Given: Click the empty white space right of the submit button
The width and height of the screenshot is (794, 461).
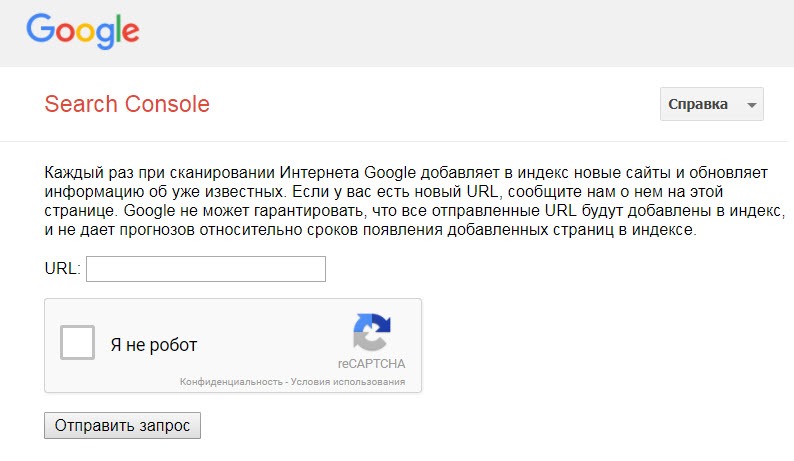Looking at the screenshot, I should click(450, 425).
